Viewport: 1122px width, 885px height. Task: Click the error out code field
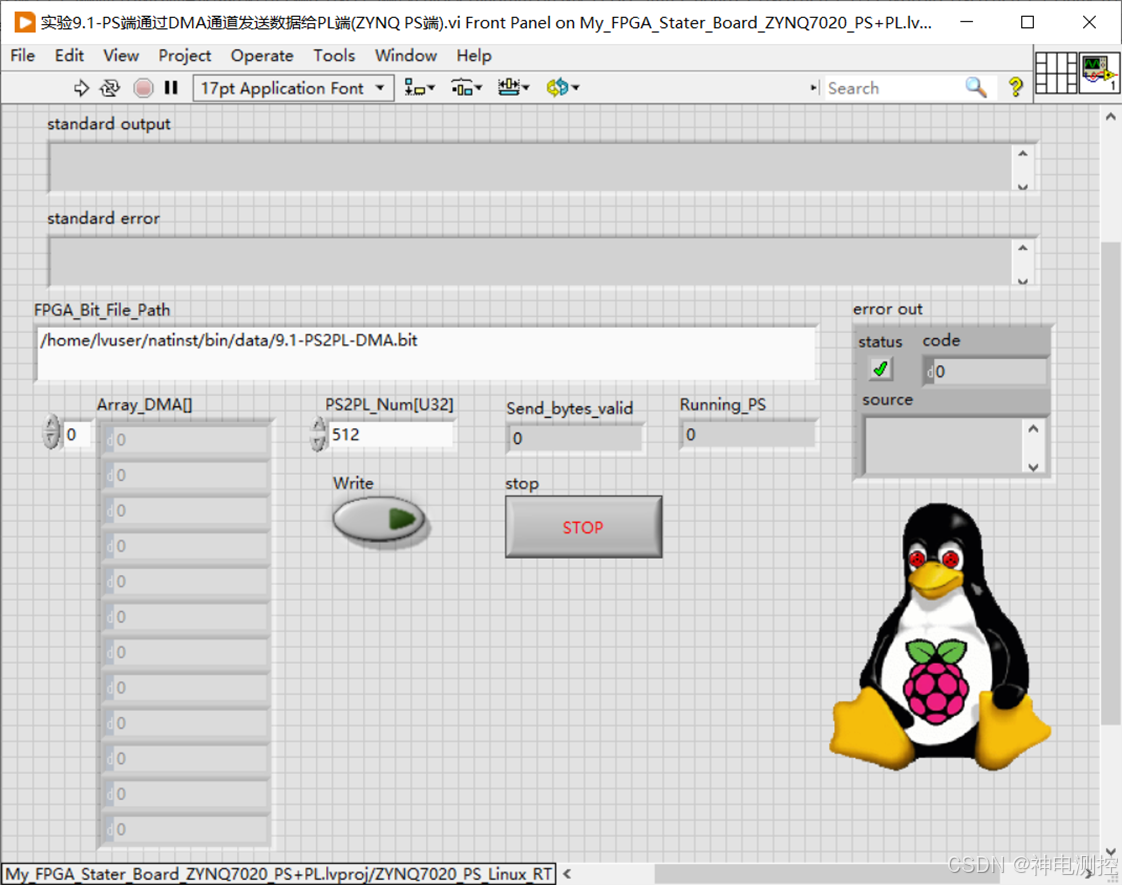[985, 371]
